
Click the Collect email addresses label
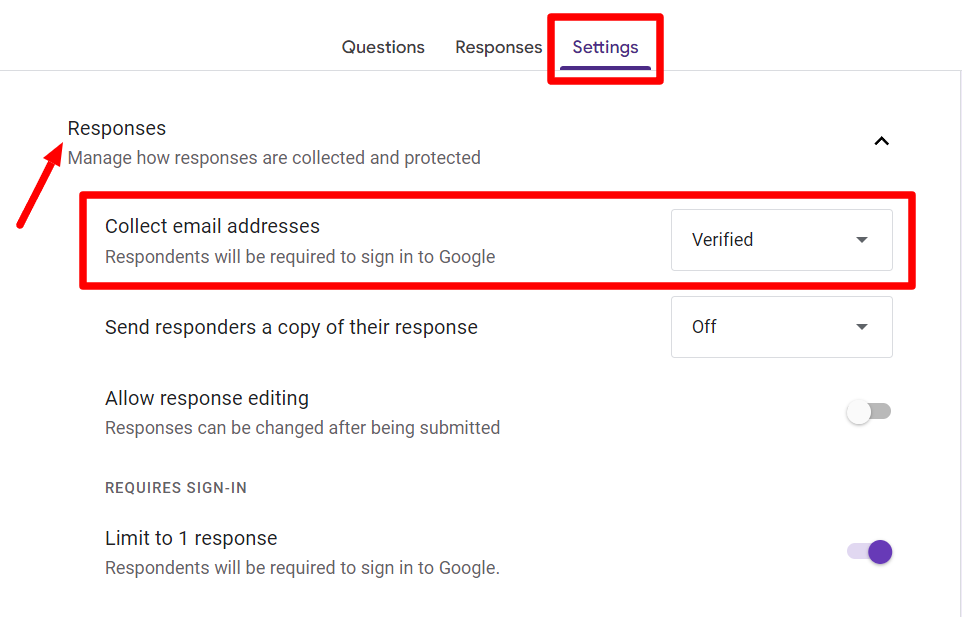[212, 226]
